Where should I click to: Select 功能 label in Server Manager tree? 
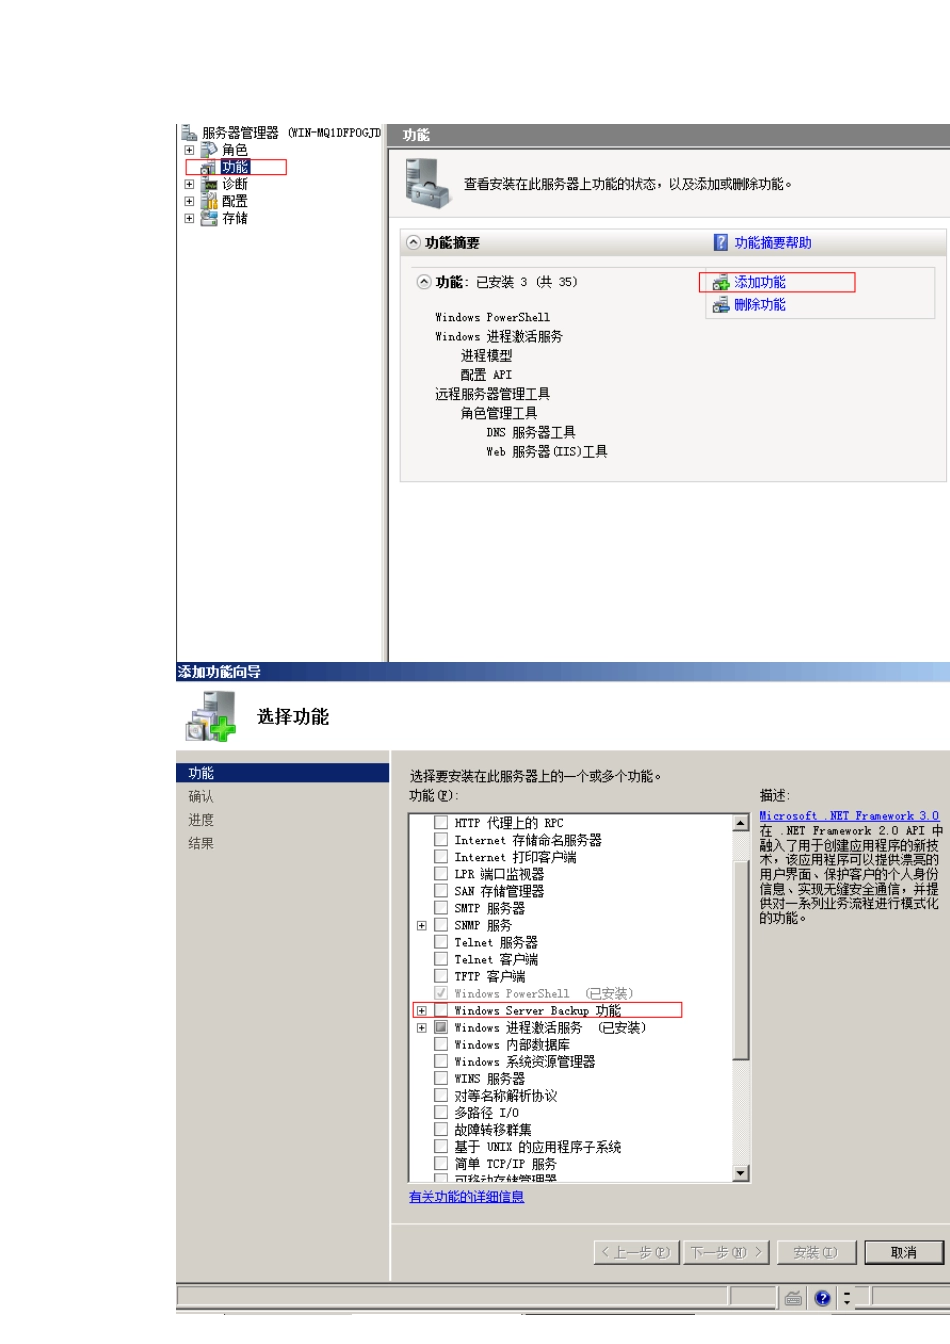[x=235, y=167]
